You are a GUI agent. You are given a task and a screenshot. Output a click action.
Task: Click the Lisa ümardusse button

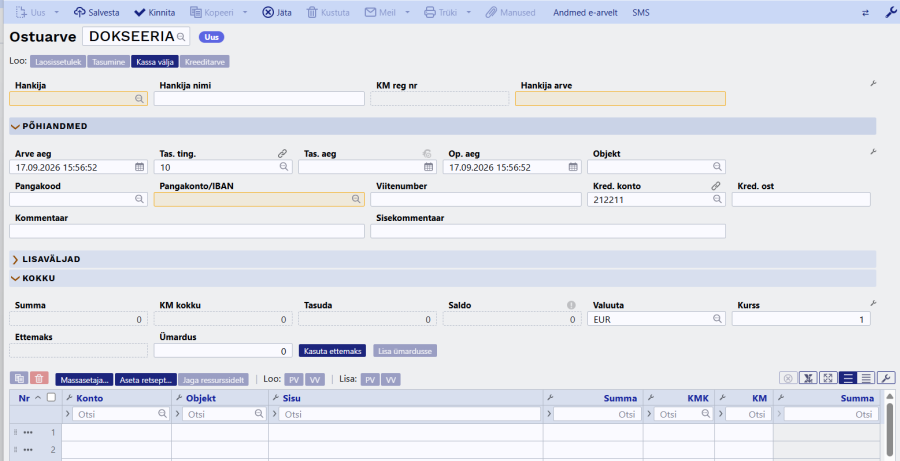[x=405, y=351]
